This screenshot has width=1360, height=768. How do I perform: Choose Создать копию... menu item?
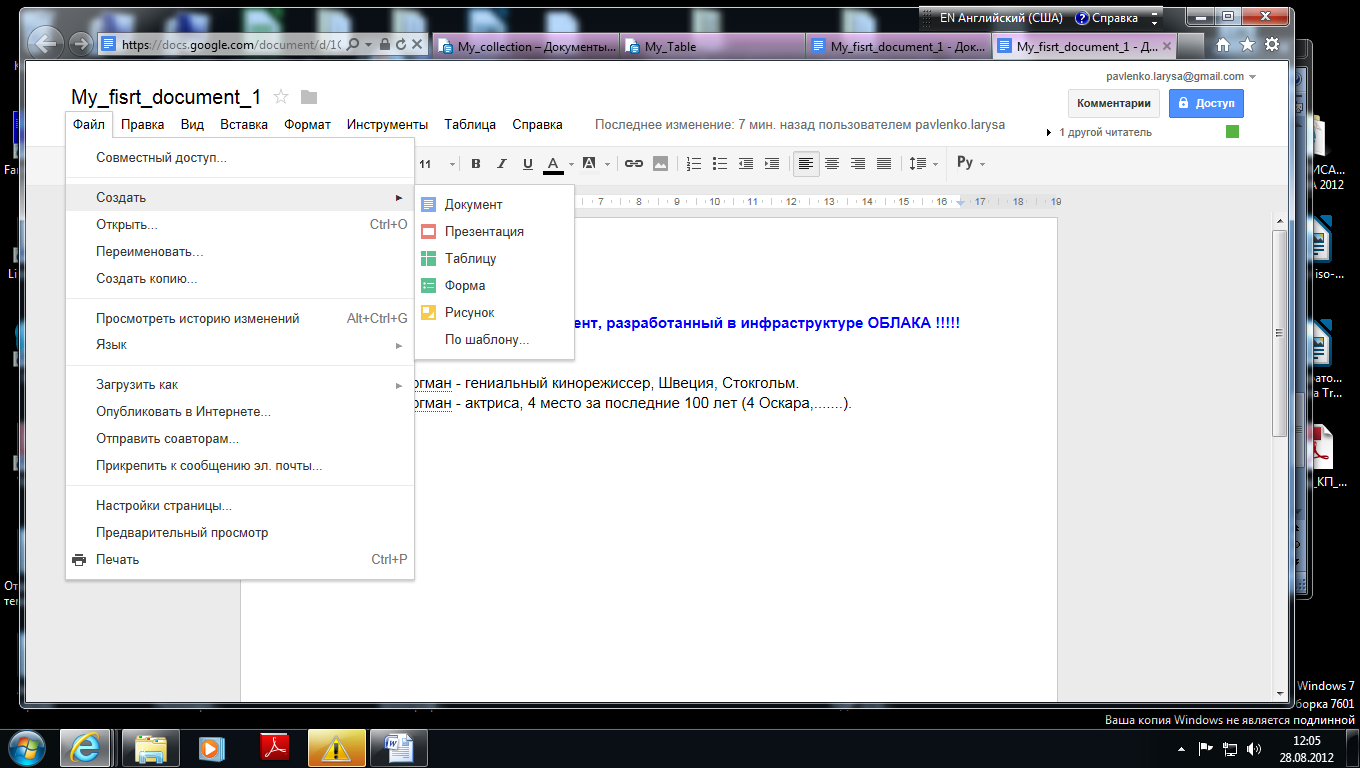click(x=240, y=279)
